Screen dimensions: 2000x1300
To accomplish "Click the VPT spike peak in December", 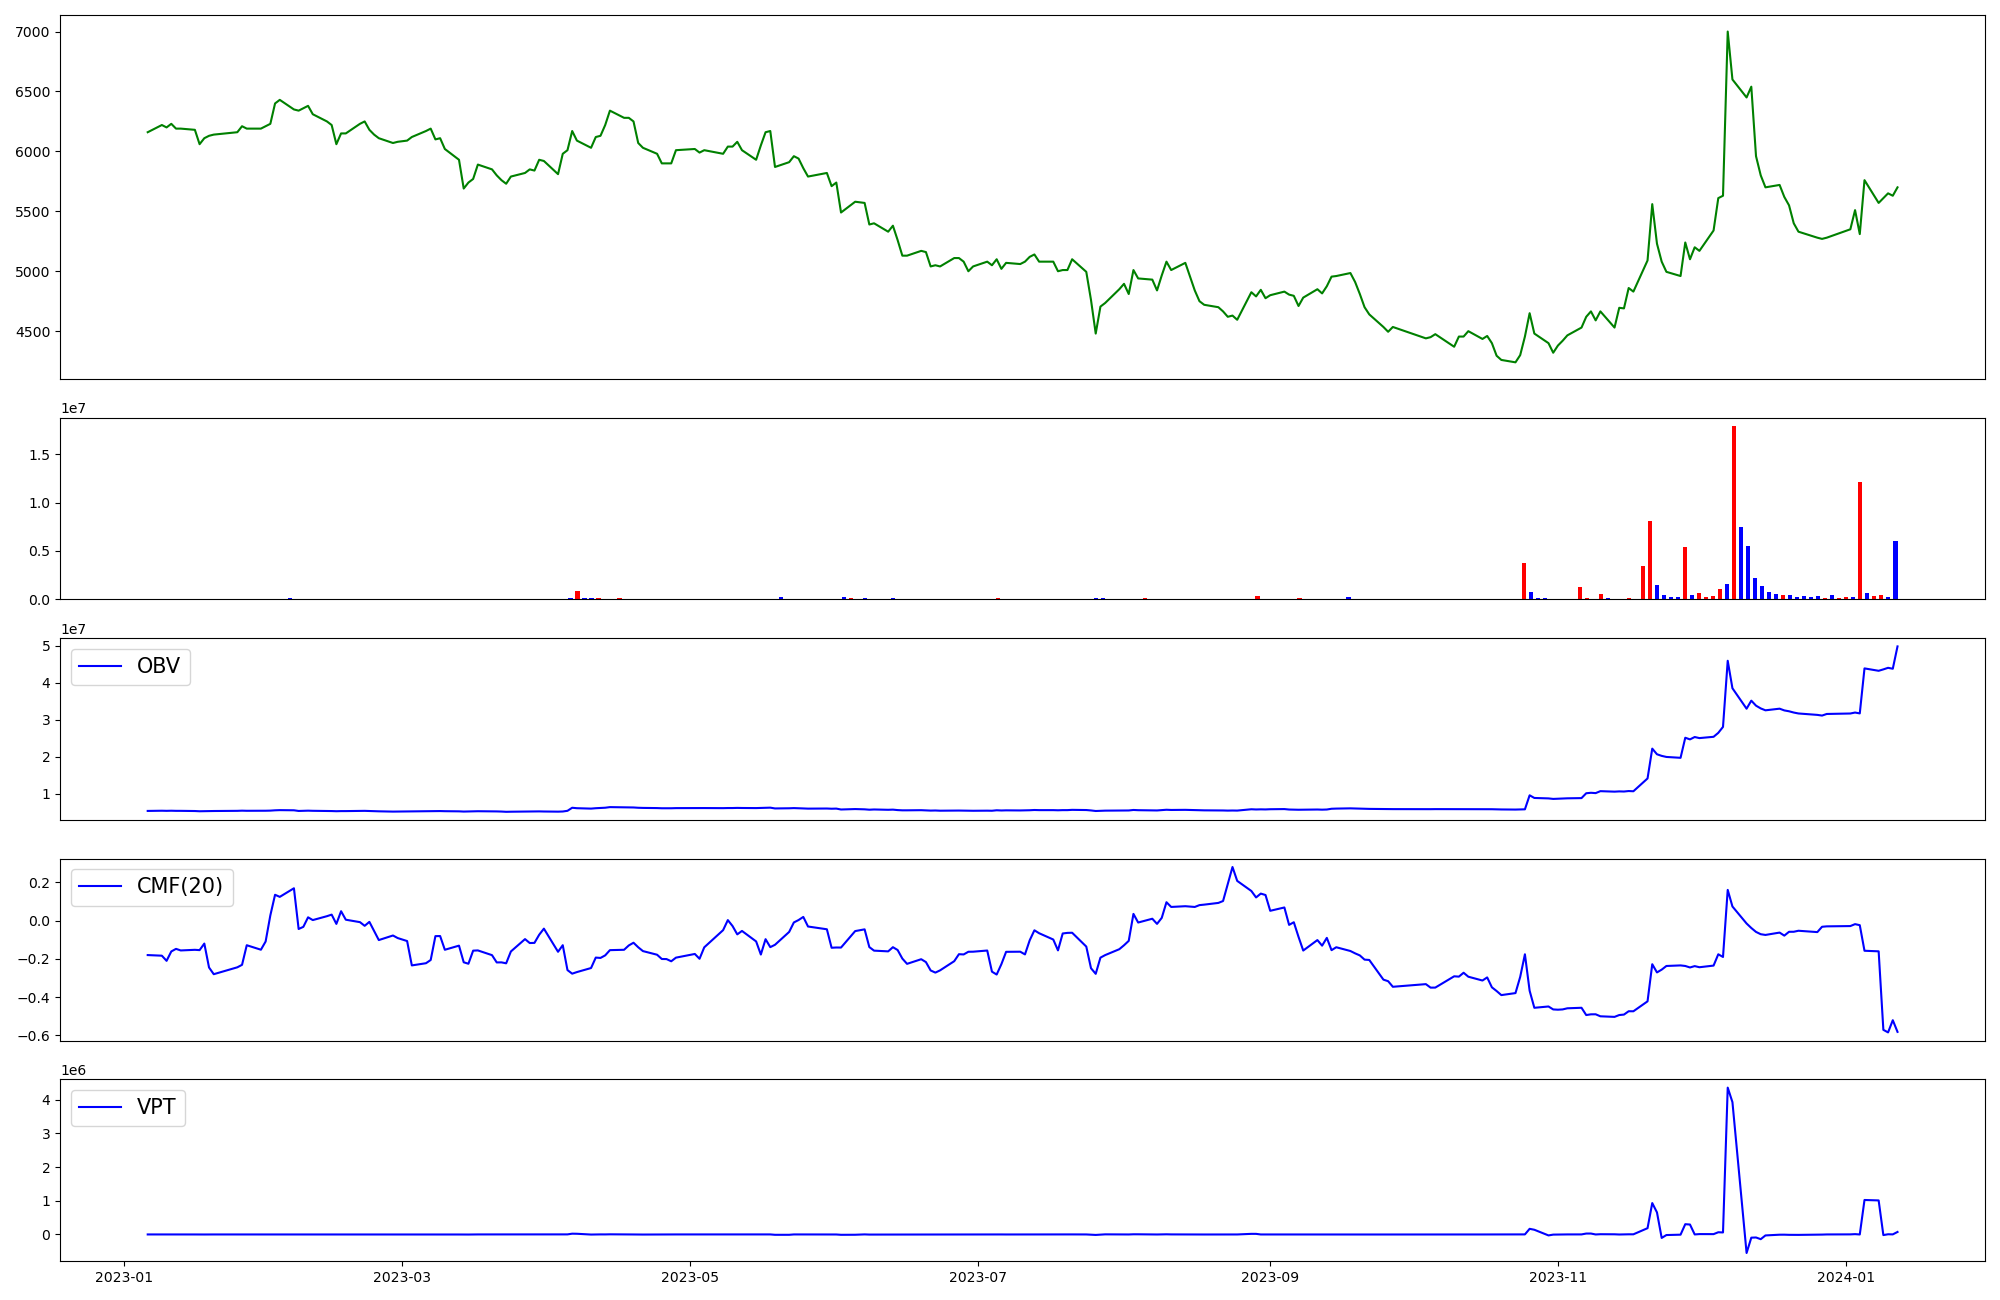I will [1727, 1089].
